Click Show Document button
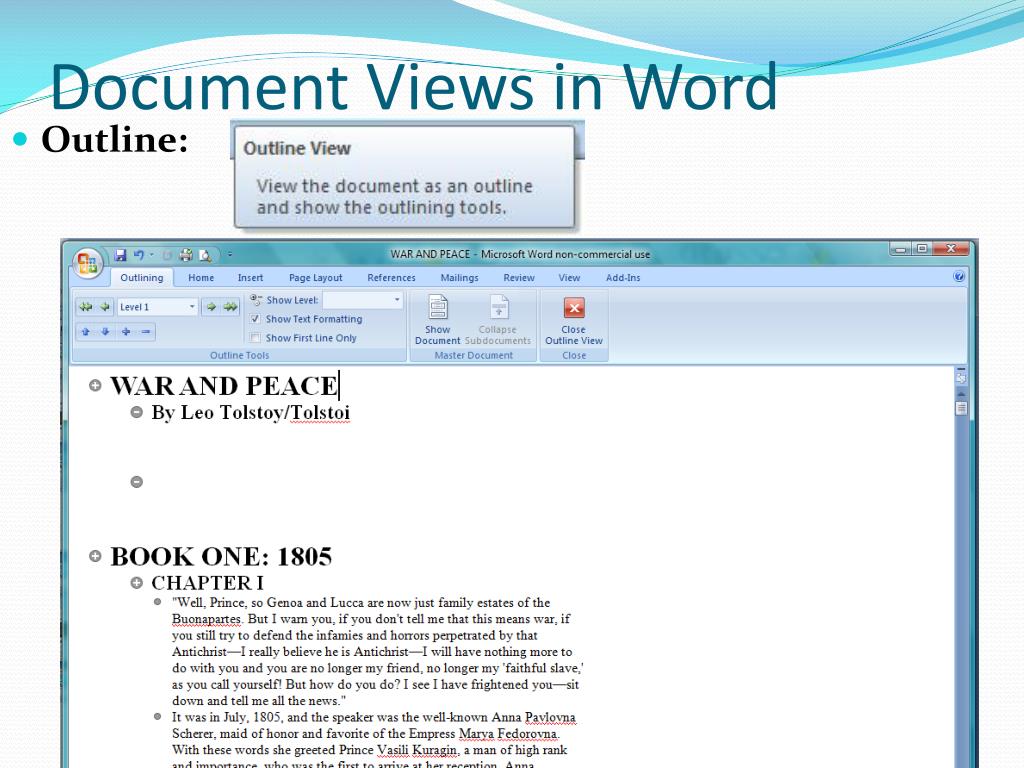The width and height of the screenshot is (1024, 768). click(438, 319)
